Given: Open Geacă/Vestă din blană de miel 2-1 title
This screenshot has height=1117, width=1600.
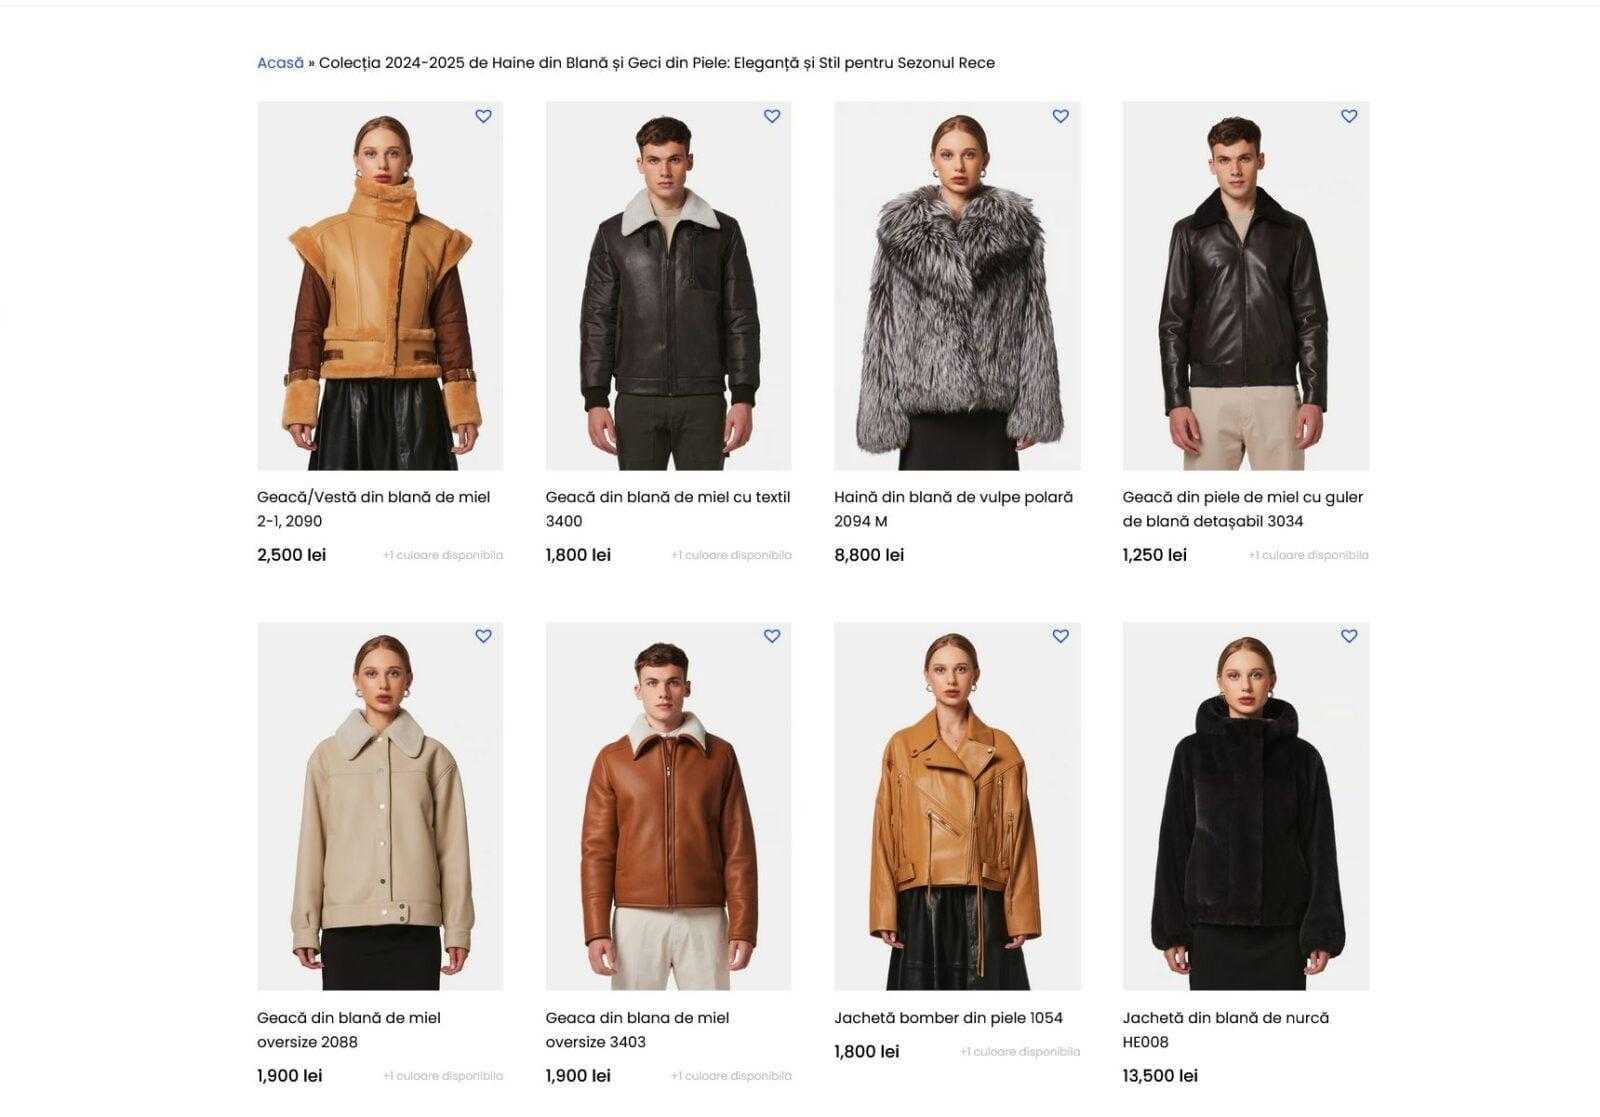Looking at the screenshot, I should click(374, 509).
